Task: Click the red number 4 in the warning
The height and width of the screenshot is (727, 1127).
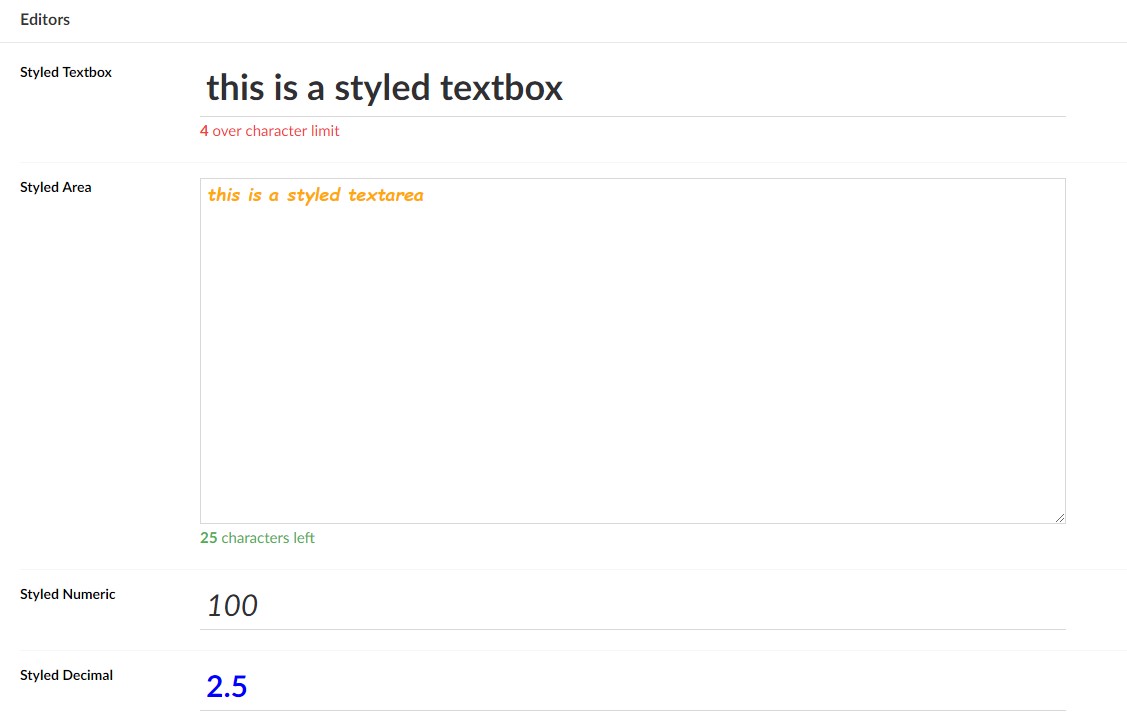Action: tap(204, 131)
